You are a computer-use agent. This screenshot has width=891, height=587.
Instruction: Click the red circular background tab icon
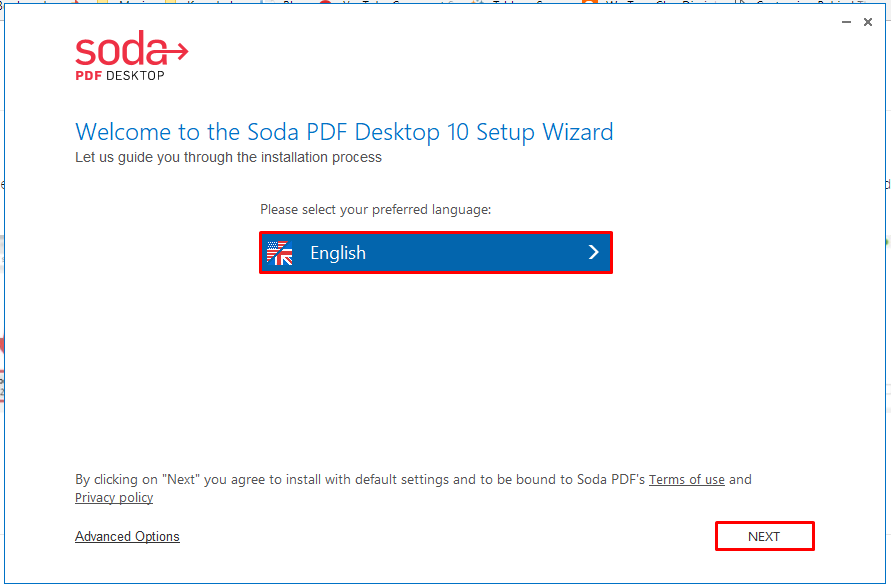click(326, 2)
